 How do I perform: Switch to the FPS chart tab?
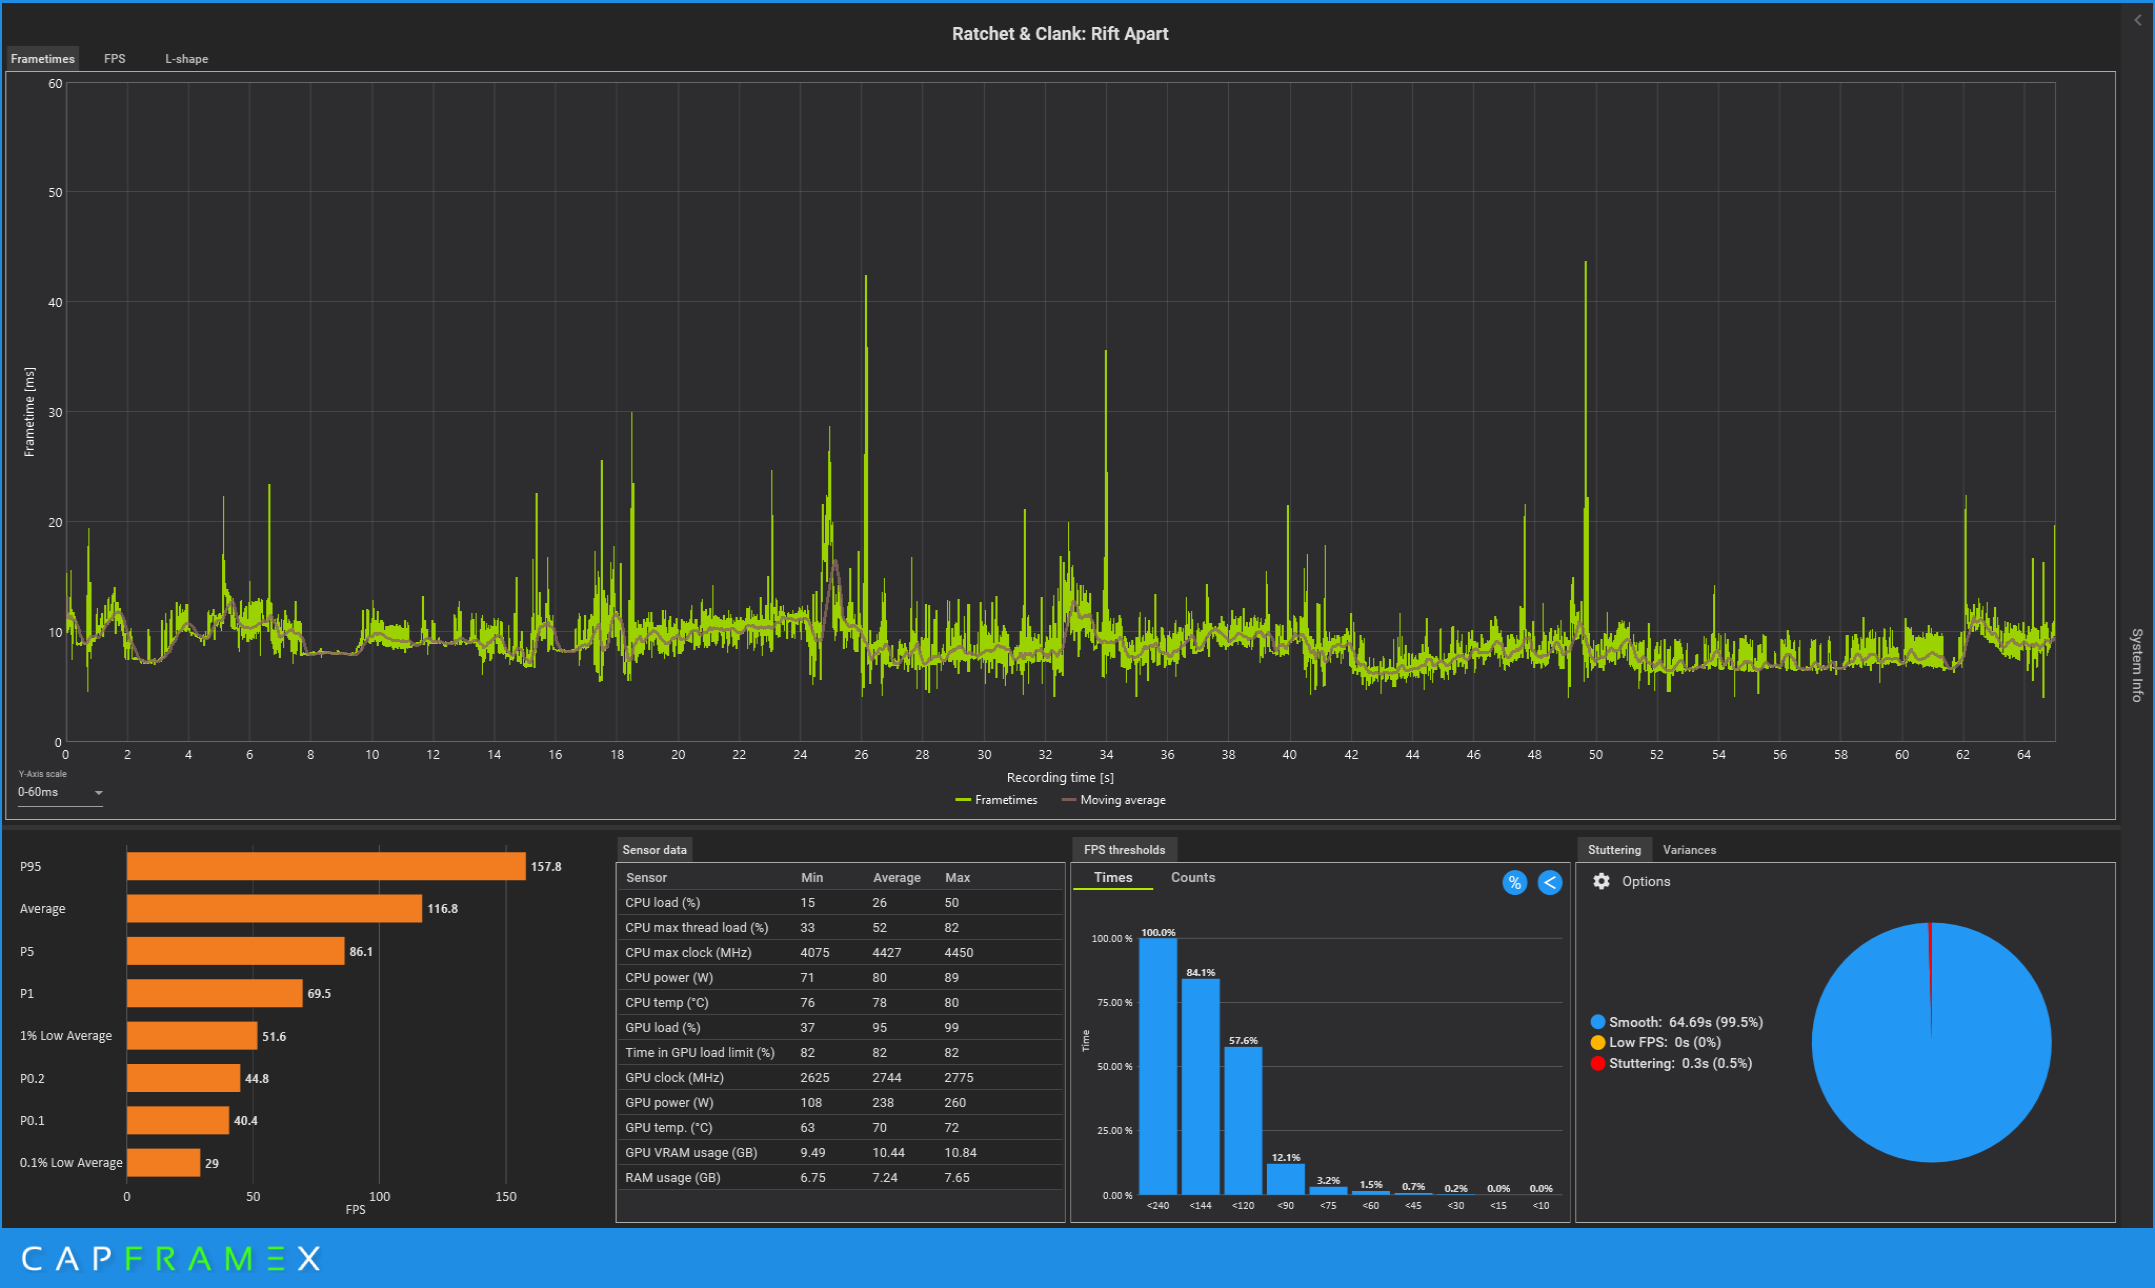pos(115,59)
